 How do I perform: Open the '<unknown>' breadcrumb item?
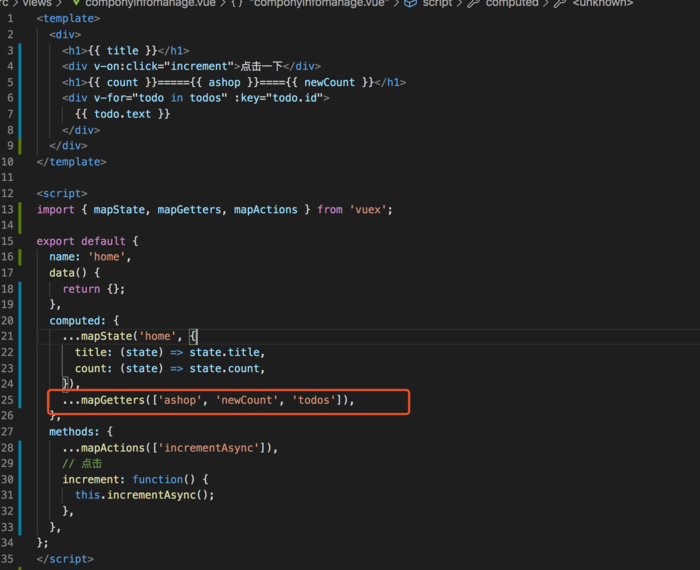coord(603,3)
